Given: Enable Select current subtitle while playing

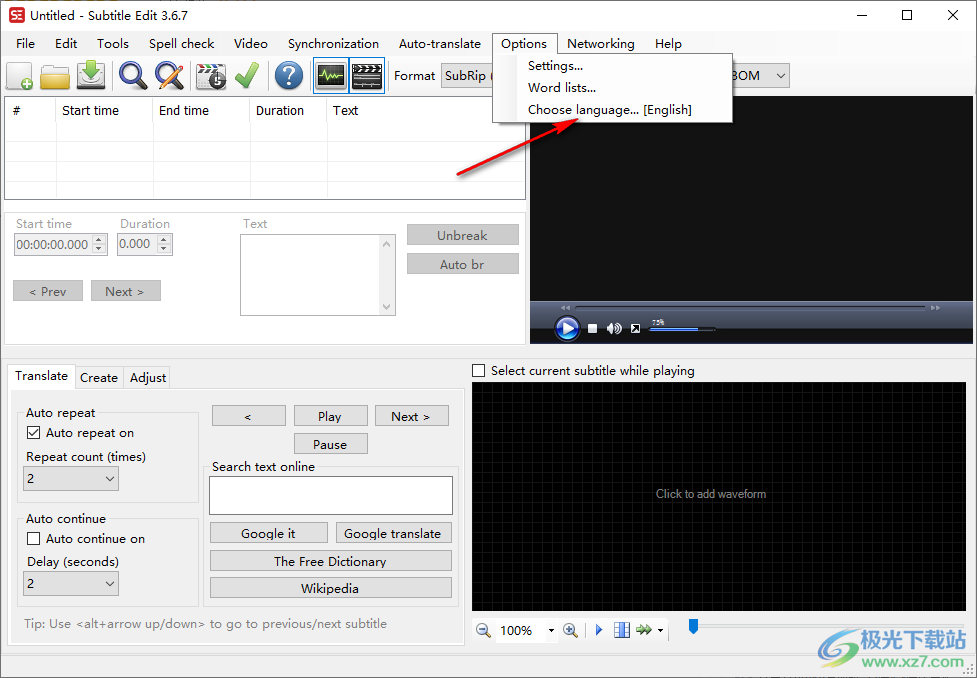Looking at the screenshot, I should [x=479, y=371].
